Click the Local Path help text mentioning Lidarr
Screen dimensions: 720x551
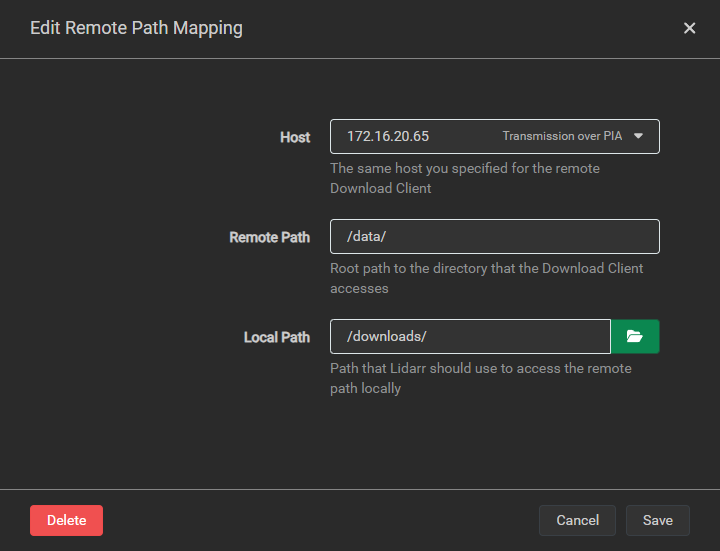coord(481,378)
